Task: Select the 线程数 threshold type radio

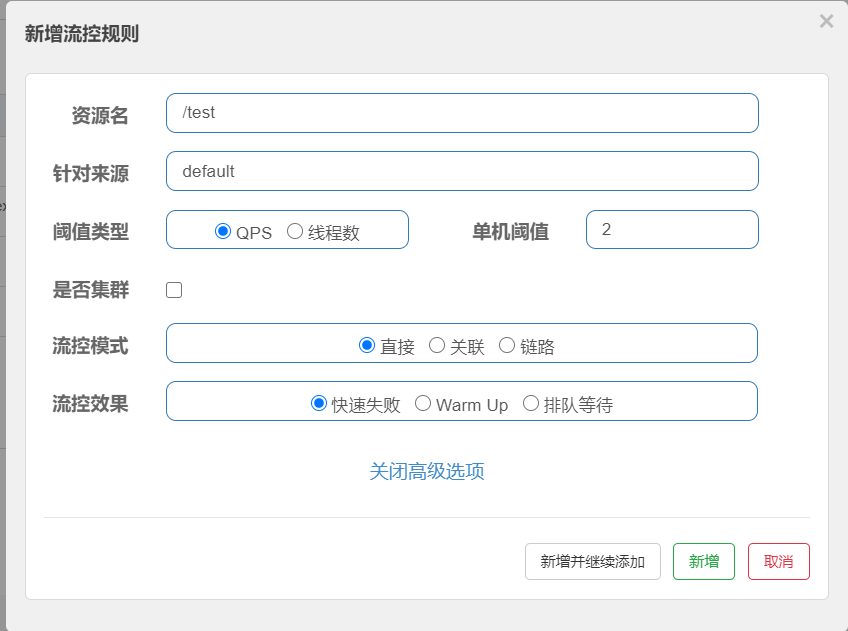Action: pyautogui.click(x=295, y=231)
